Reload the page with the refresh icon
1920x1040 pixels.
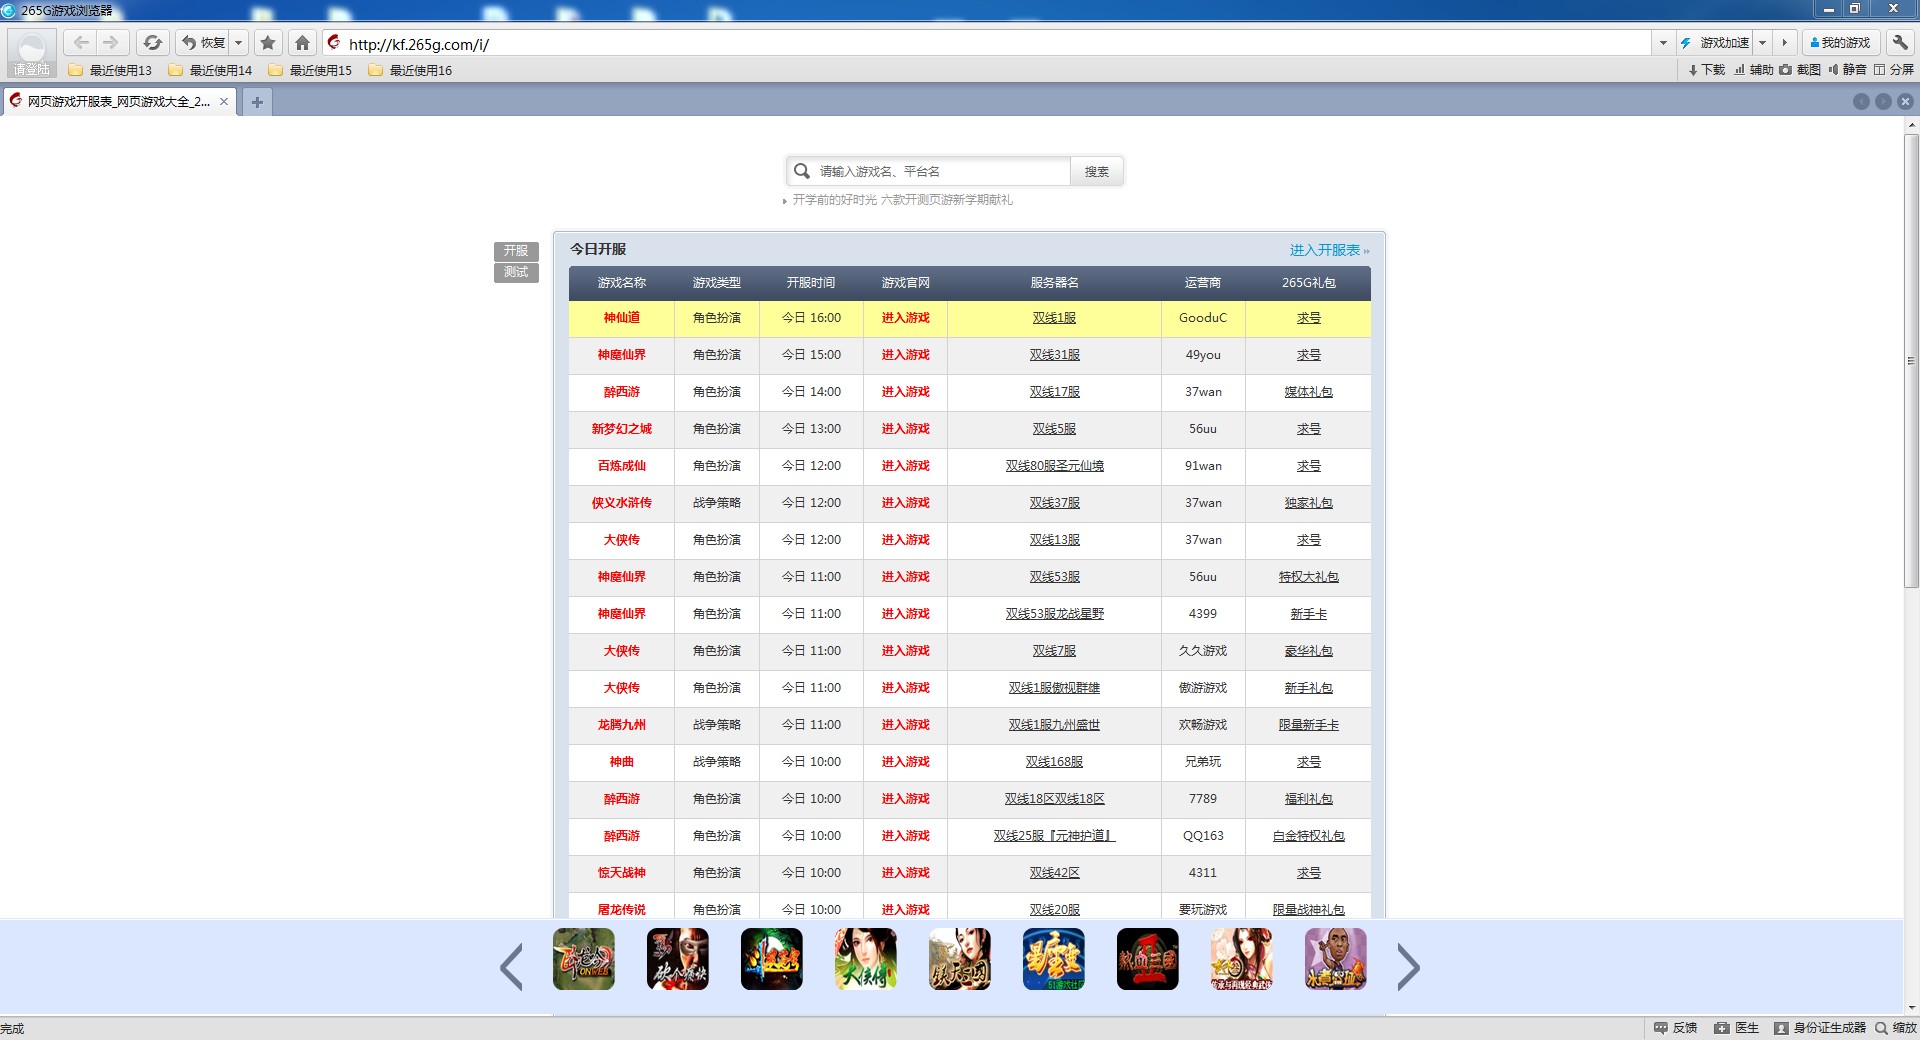152,43
